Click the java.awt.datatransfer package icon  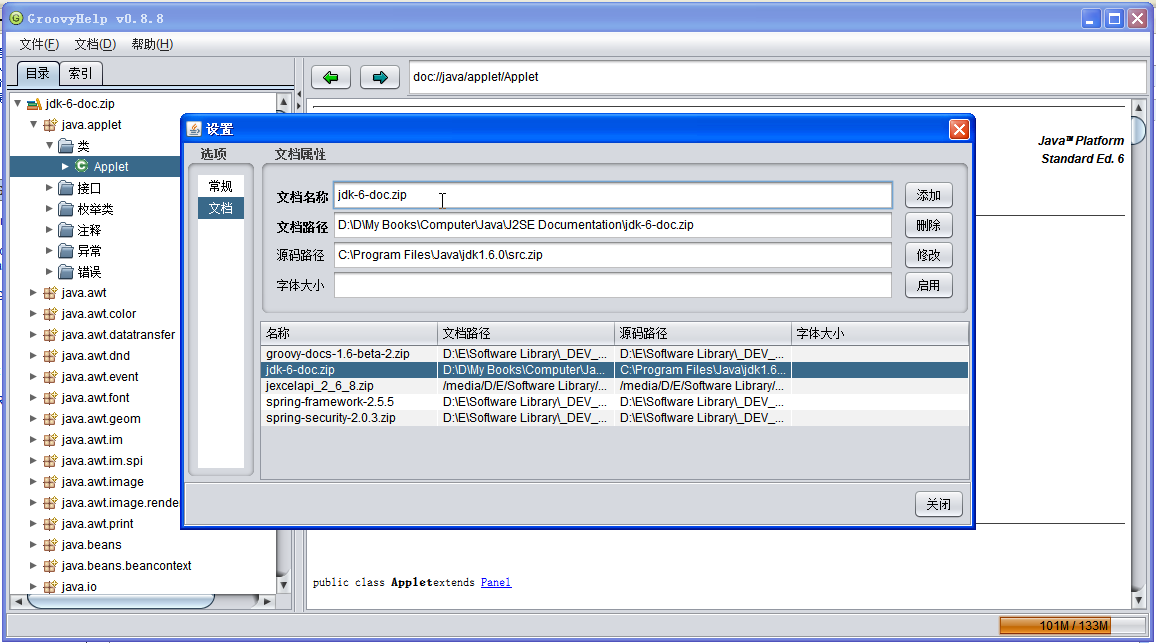[50, 335]
